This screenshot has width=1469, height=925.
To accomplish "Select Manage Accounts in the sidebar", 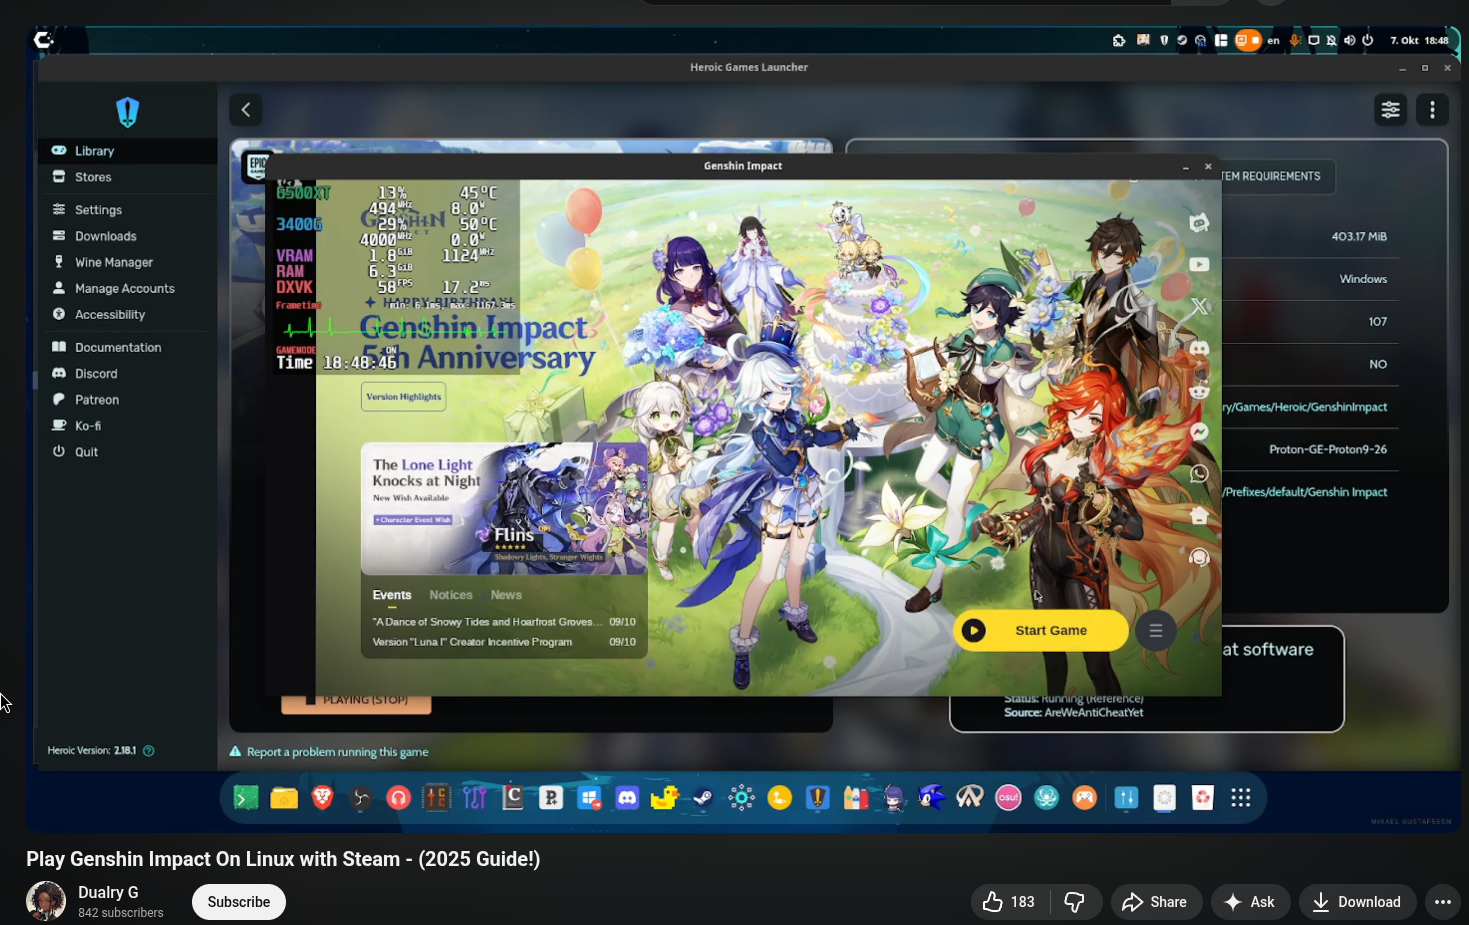I will coord(127,288).
